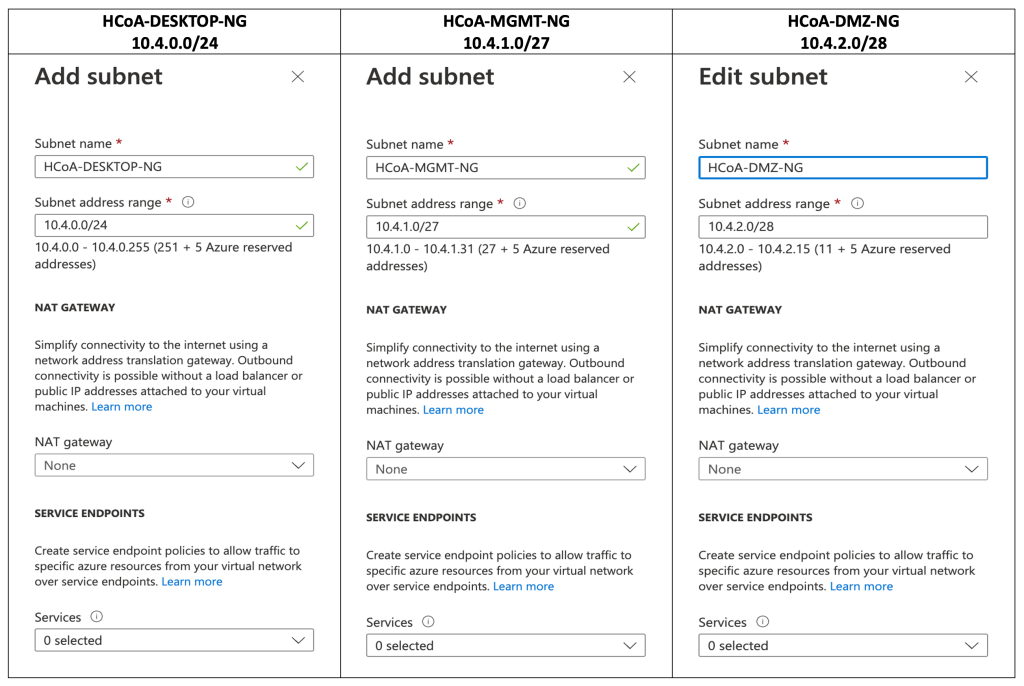Close the HCoA-DESKTOP-NG Add subnet panel
Image resolution: width=1024 pixels, height=686 pixels.
[297, 77]
